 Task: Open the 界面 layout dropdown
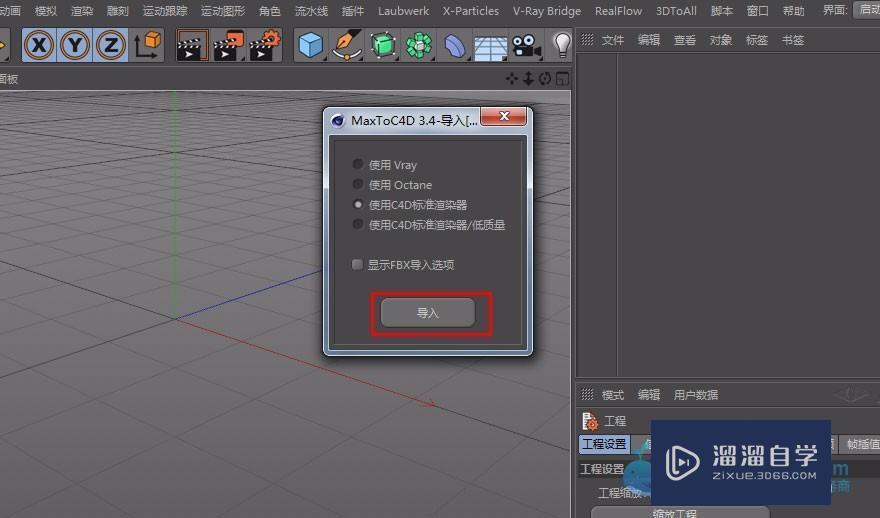pos(866,10)
